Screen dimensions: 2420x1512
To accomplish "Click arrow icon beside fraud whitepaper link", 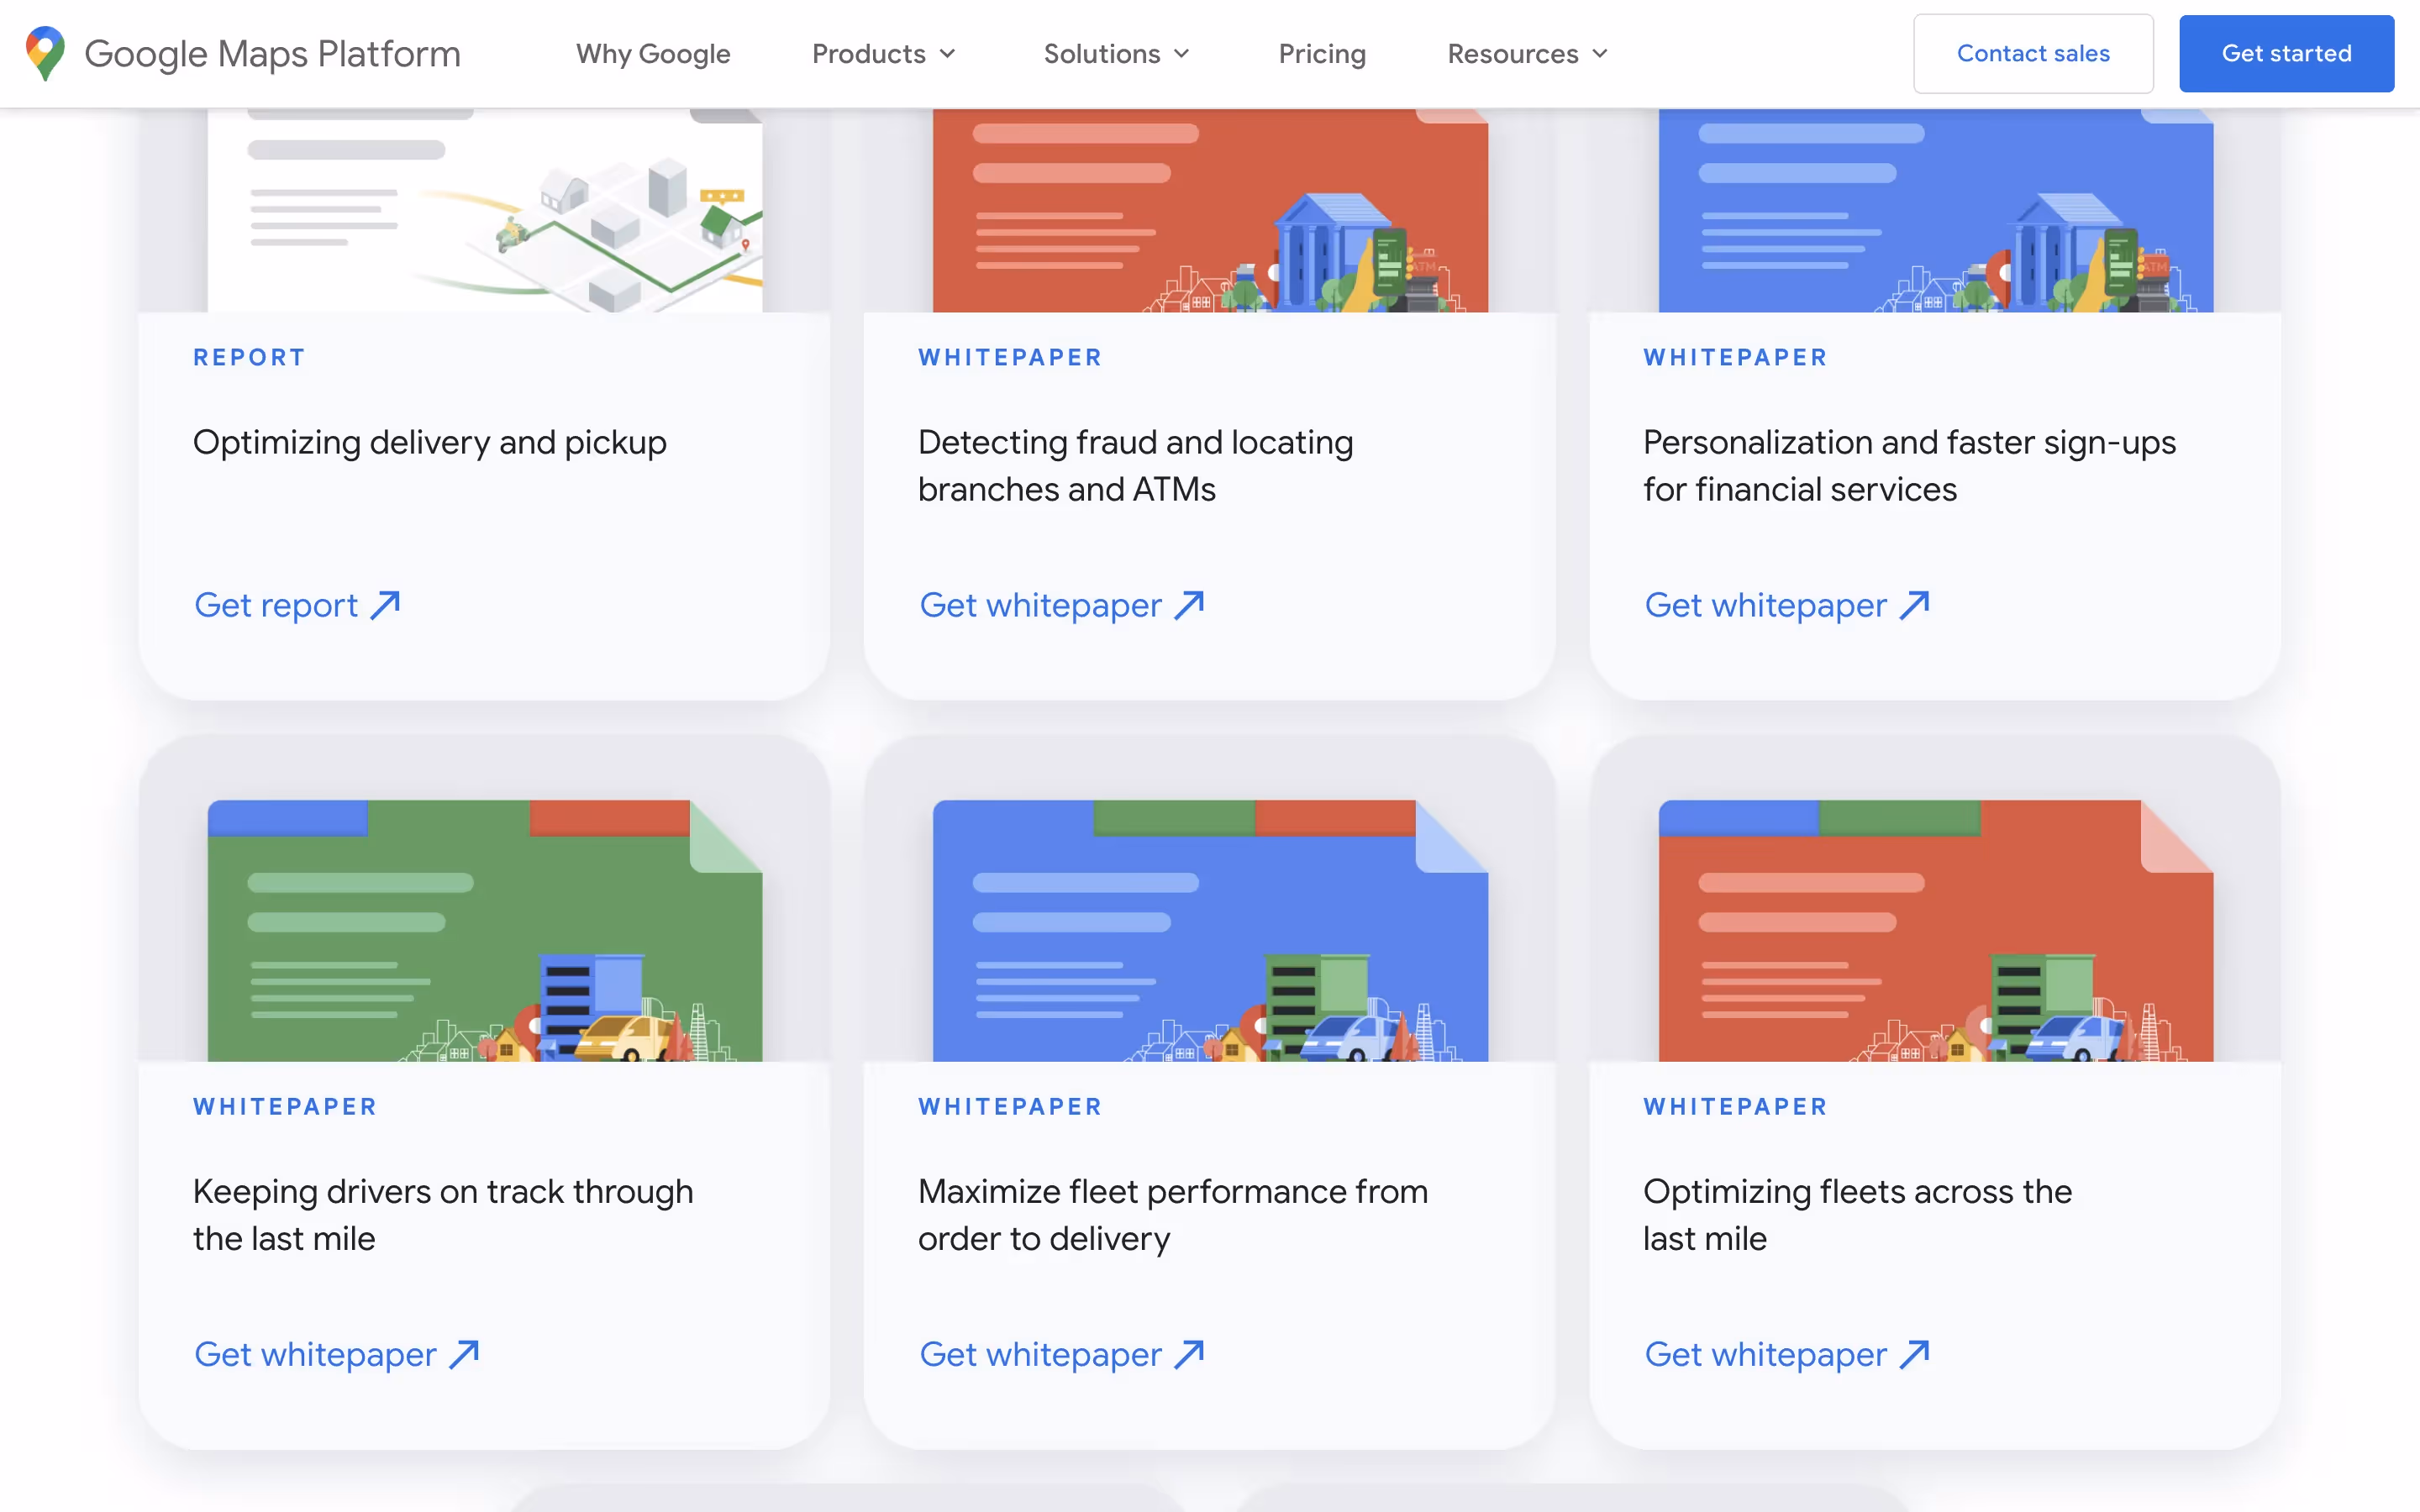I will [1189, 605].
